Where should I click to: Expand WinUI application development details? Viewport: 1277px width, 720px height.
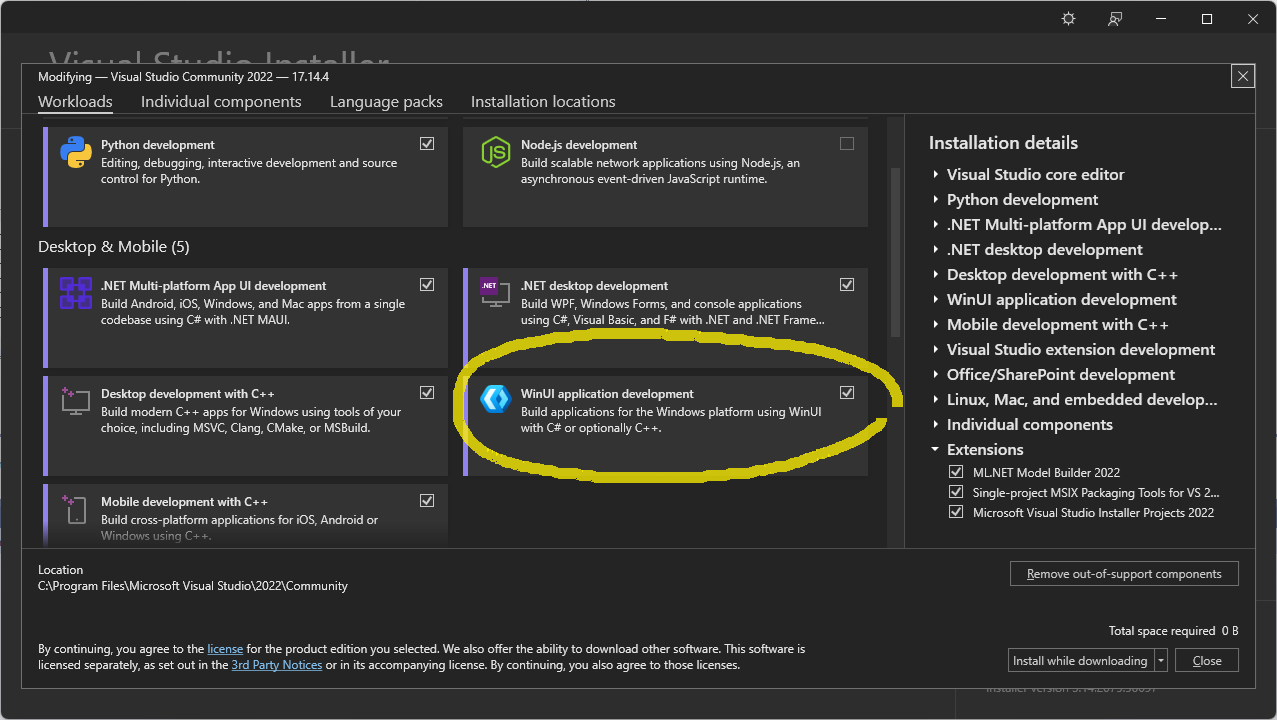tap(936, 299)
